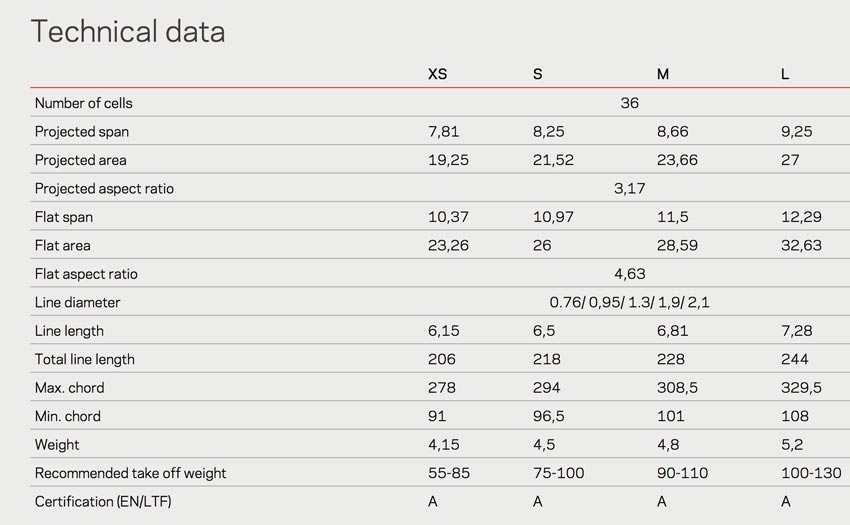Click the Line diameter values text
The width and height of the screenshot is (850, 525).
pos(629,303)
